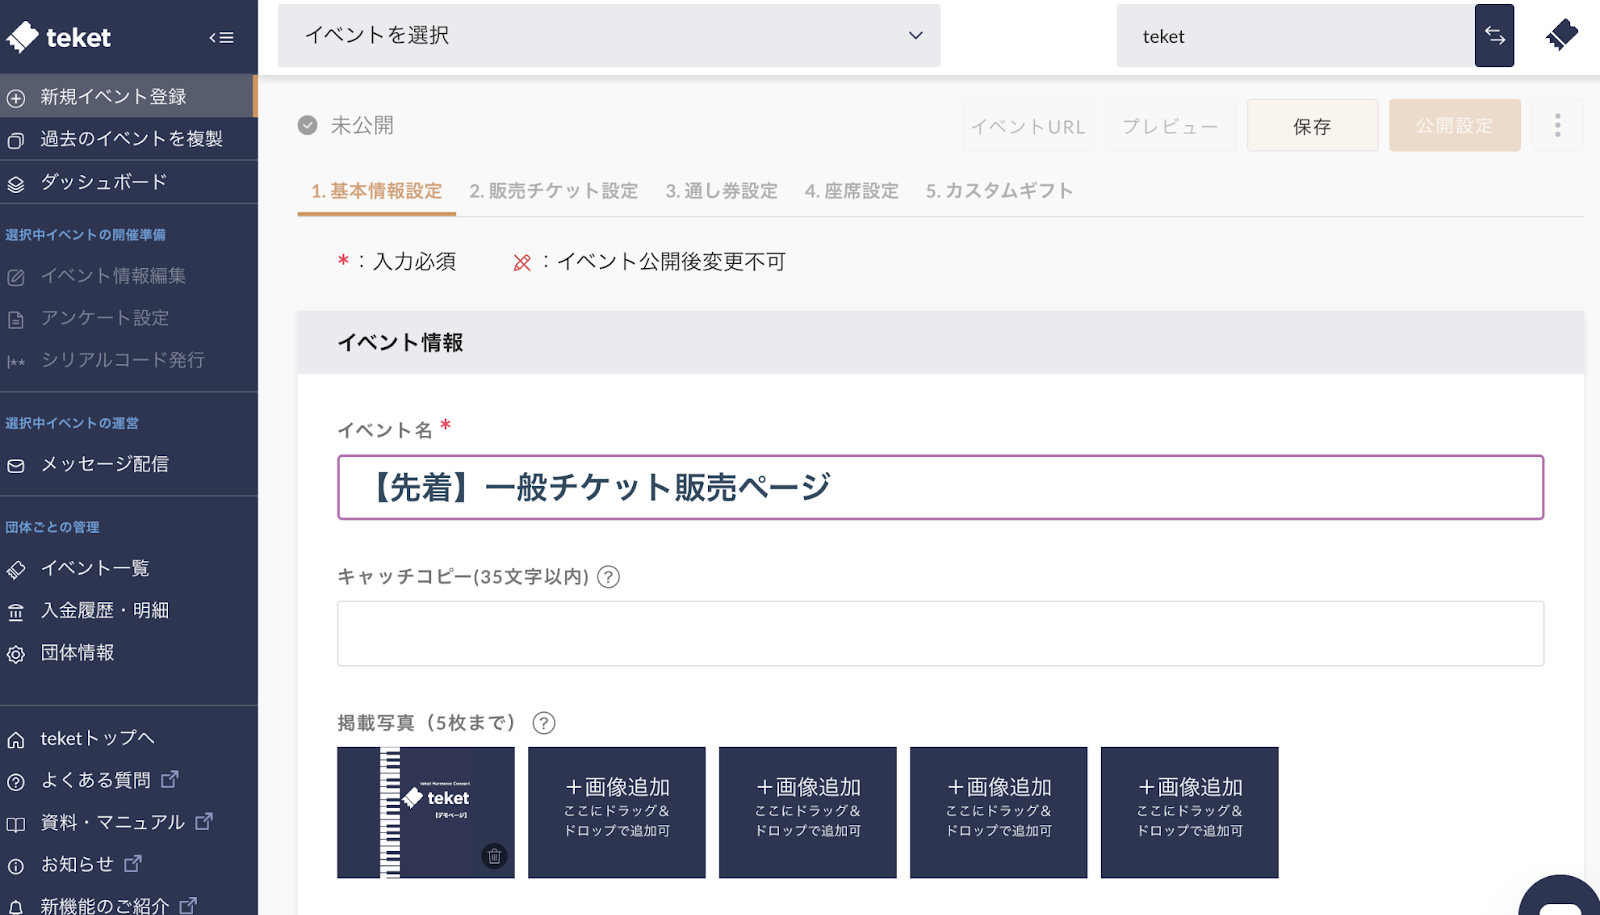Click the イベント名 input field
The height and width of the screenshot is (915, 1600).
point(940,487)
